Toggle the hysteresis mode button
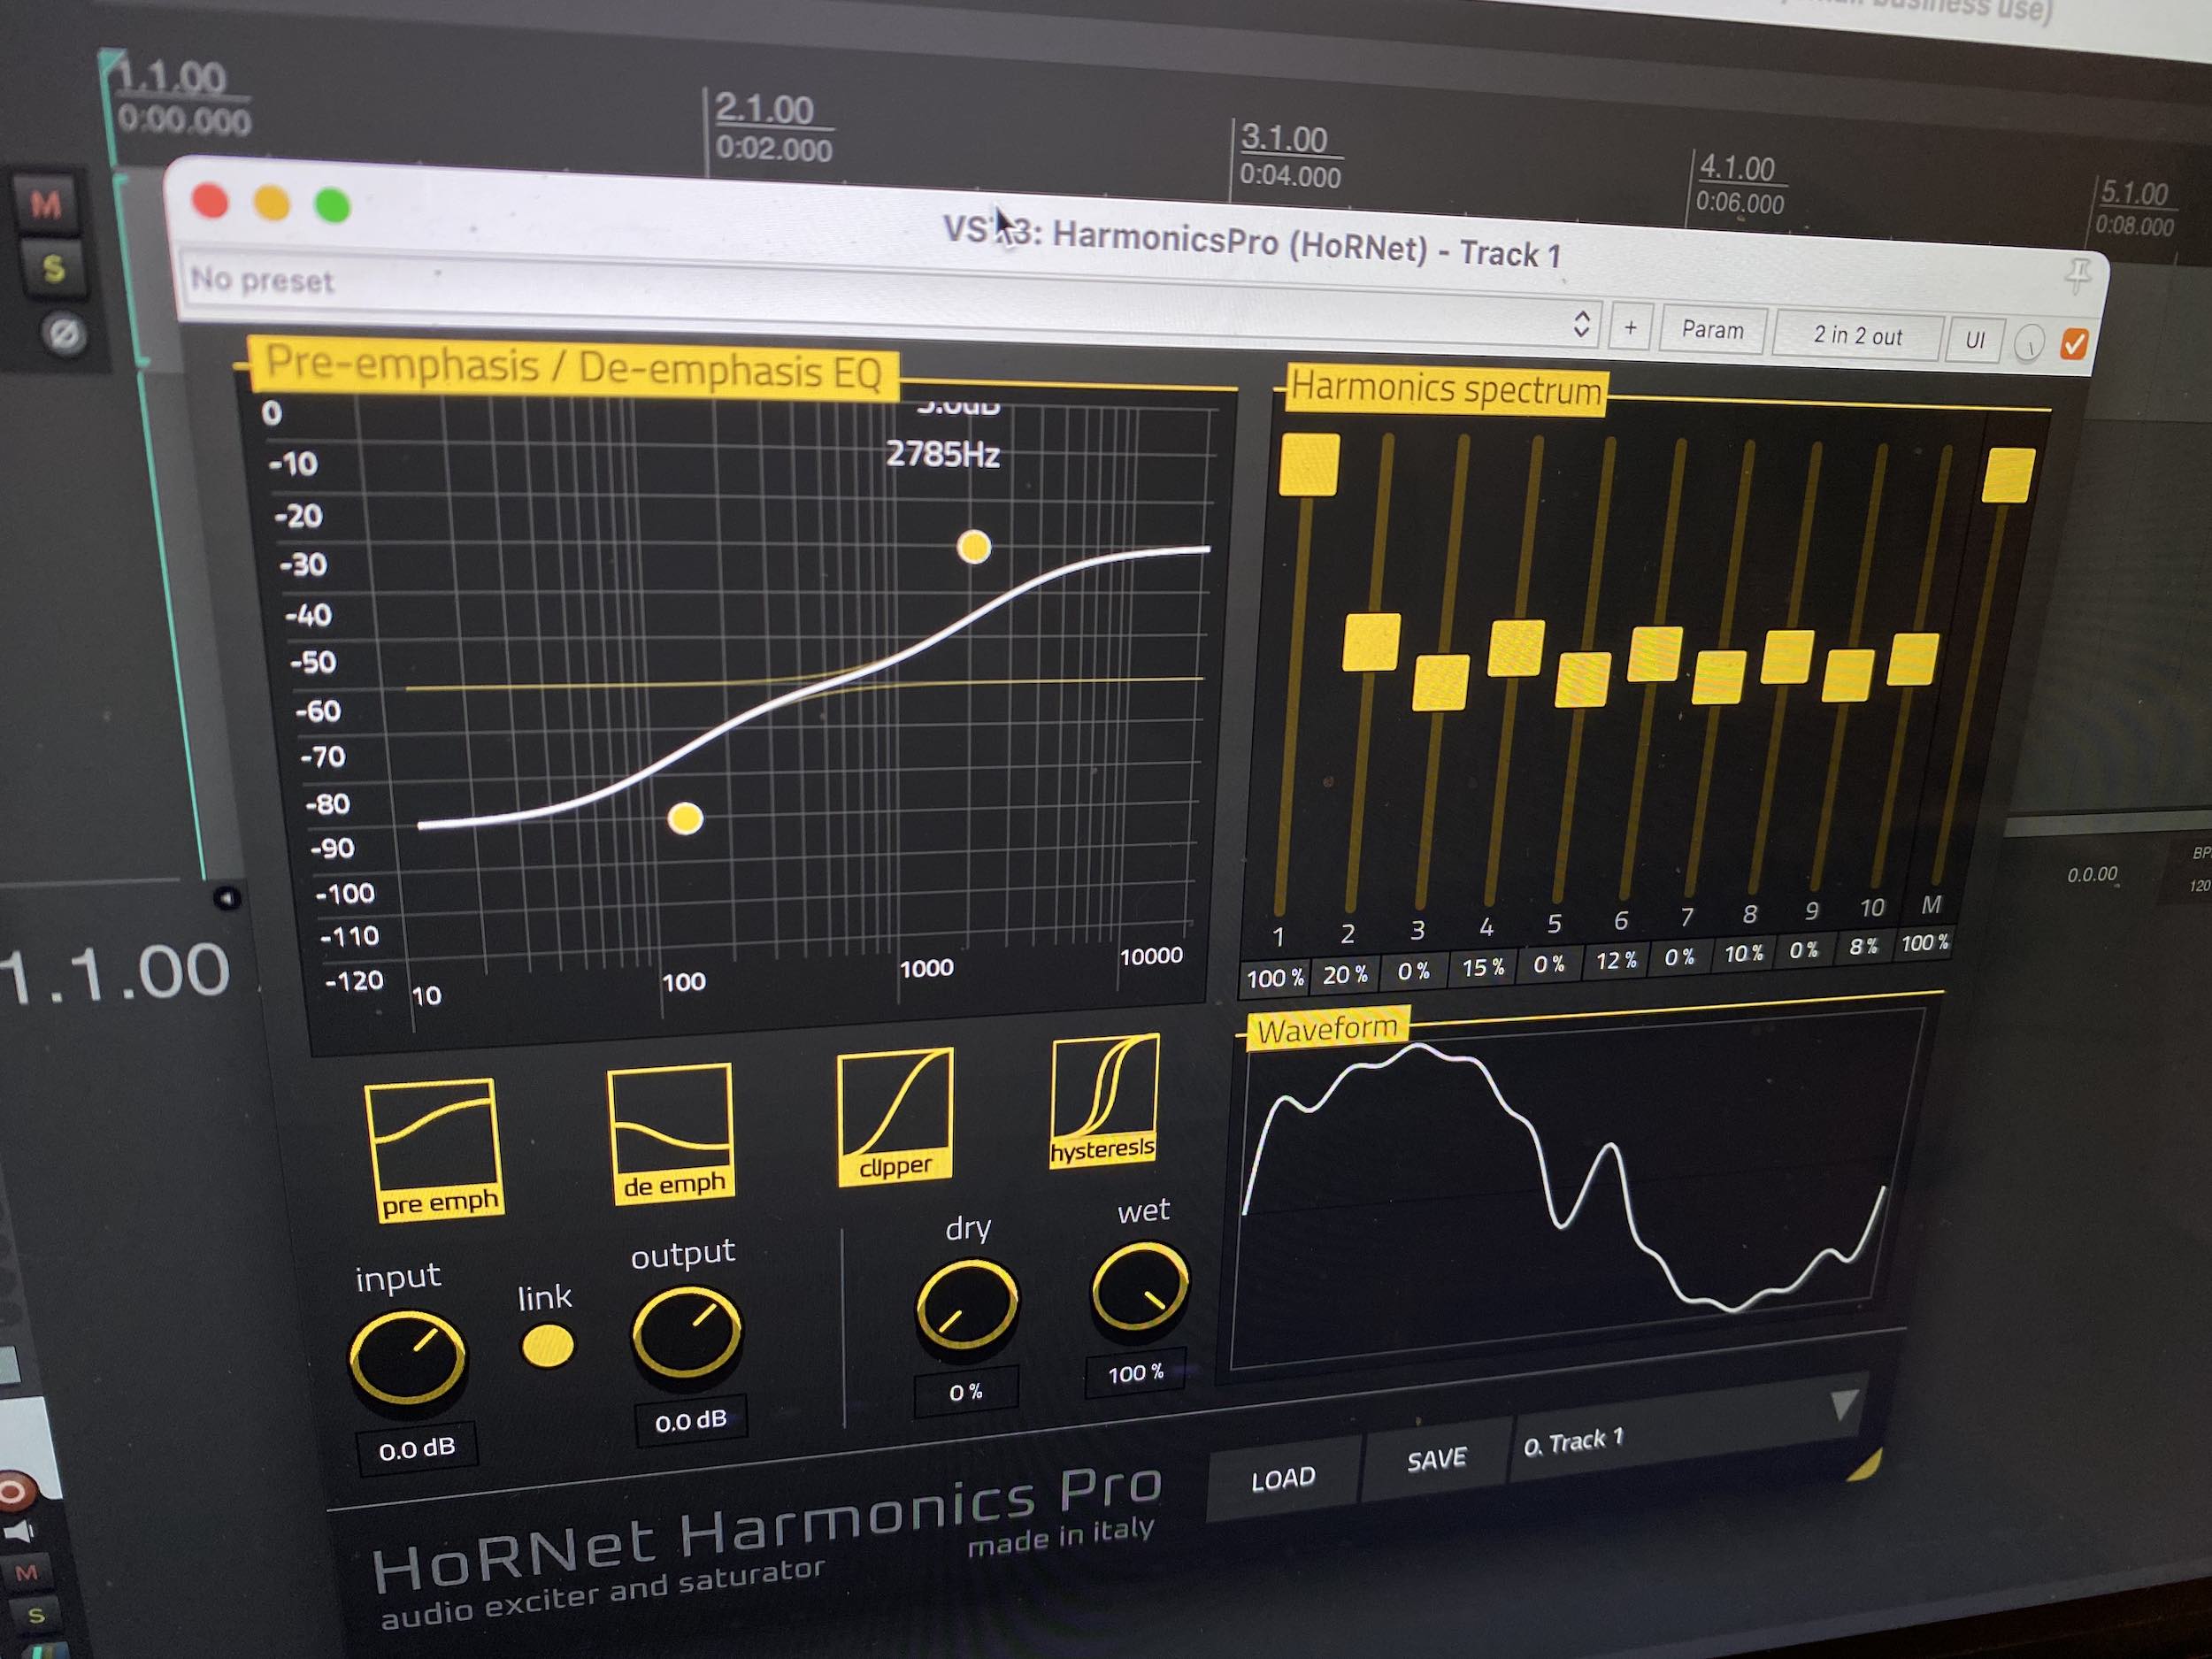 [1105, 1101]
